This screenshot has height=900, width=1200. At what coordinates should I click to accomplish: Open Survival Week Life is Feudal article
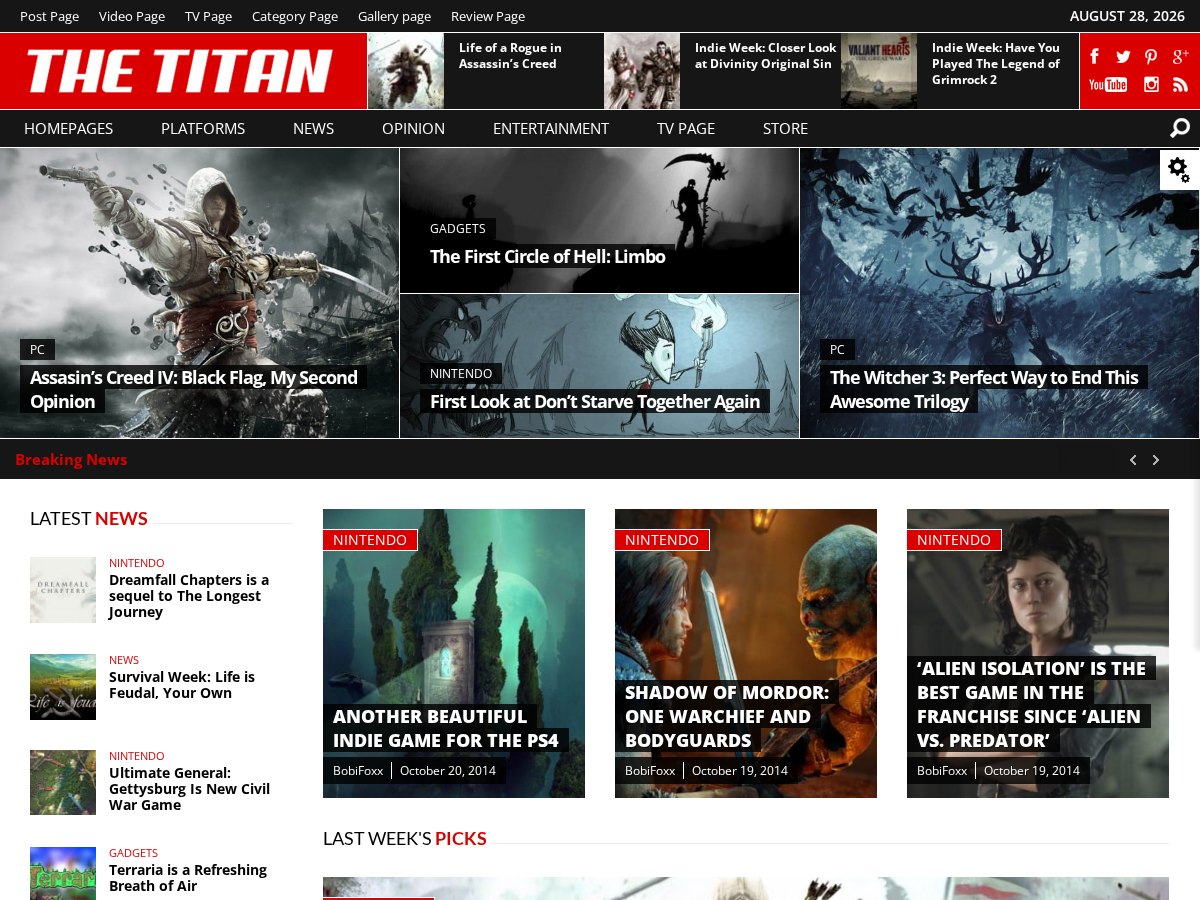[x=182, y=685]
